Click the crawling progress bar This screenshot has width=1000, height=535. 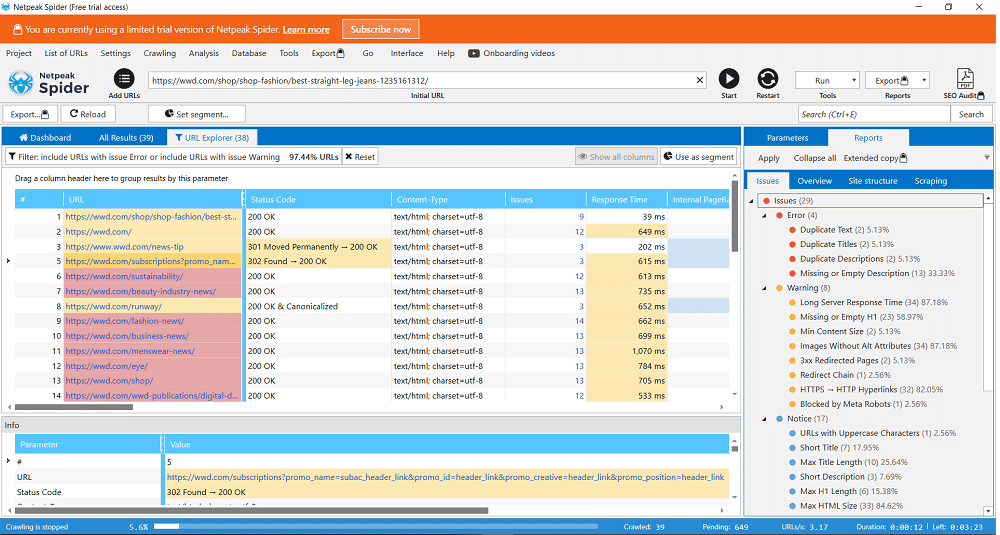pos(375,527)
